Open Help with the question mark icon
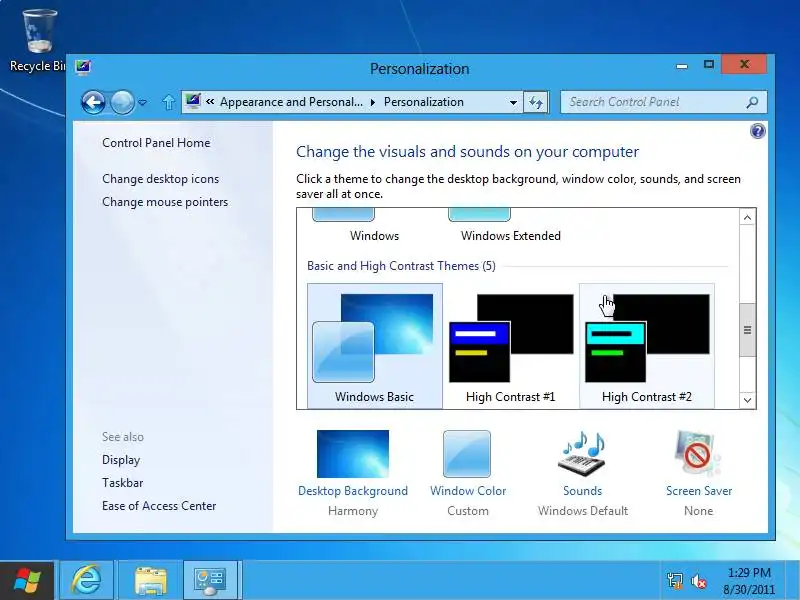800x600 pixels. tap(758, 131)
